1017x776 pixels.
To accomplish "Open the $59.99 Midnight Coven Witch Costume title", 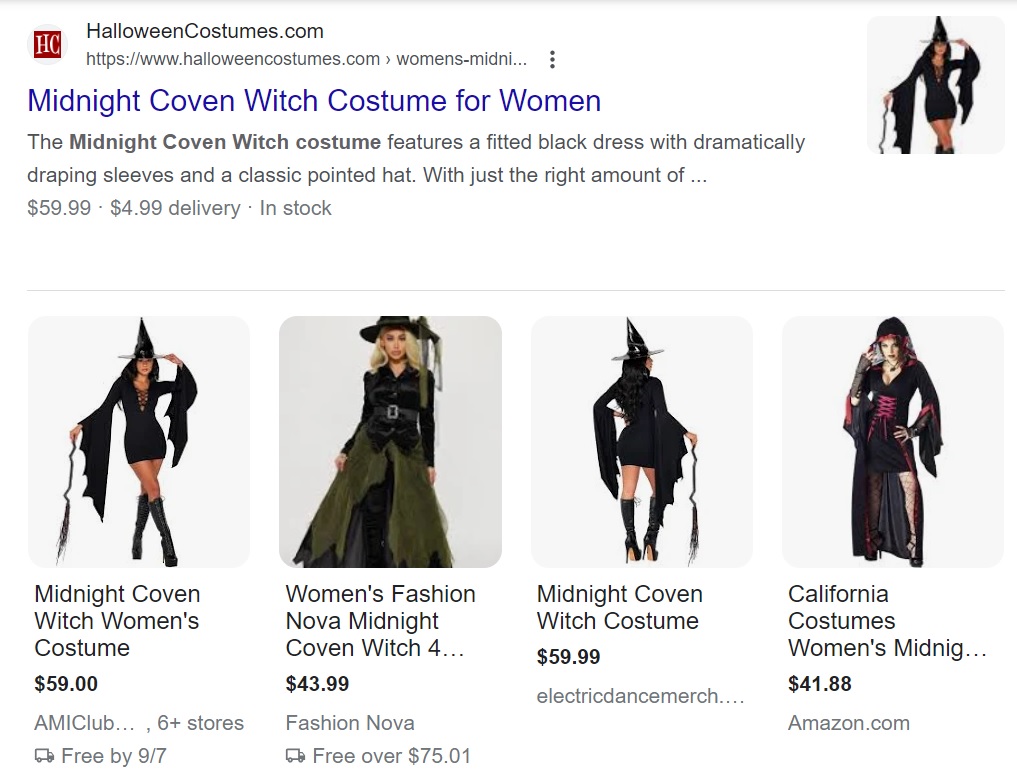I will (619, 607).
